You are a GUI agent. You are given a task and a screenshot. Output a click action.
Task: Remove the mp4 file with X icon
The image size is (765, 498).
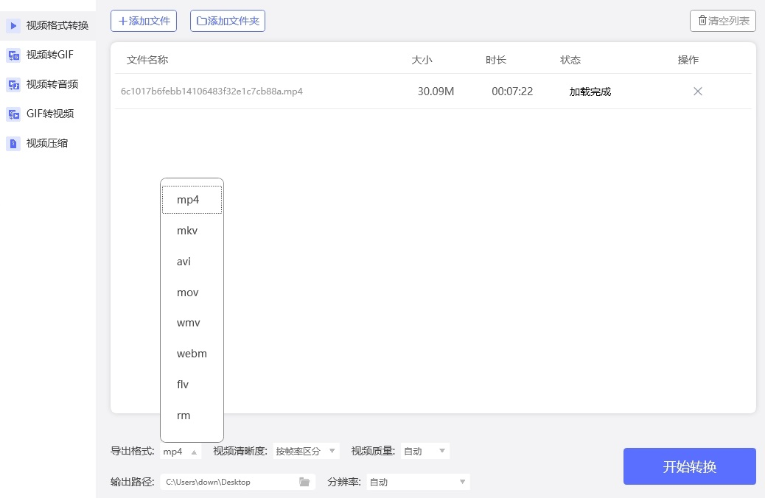698,91
